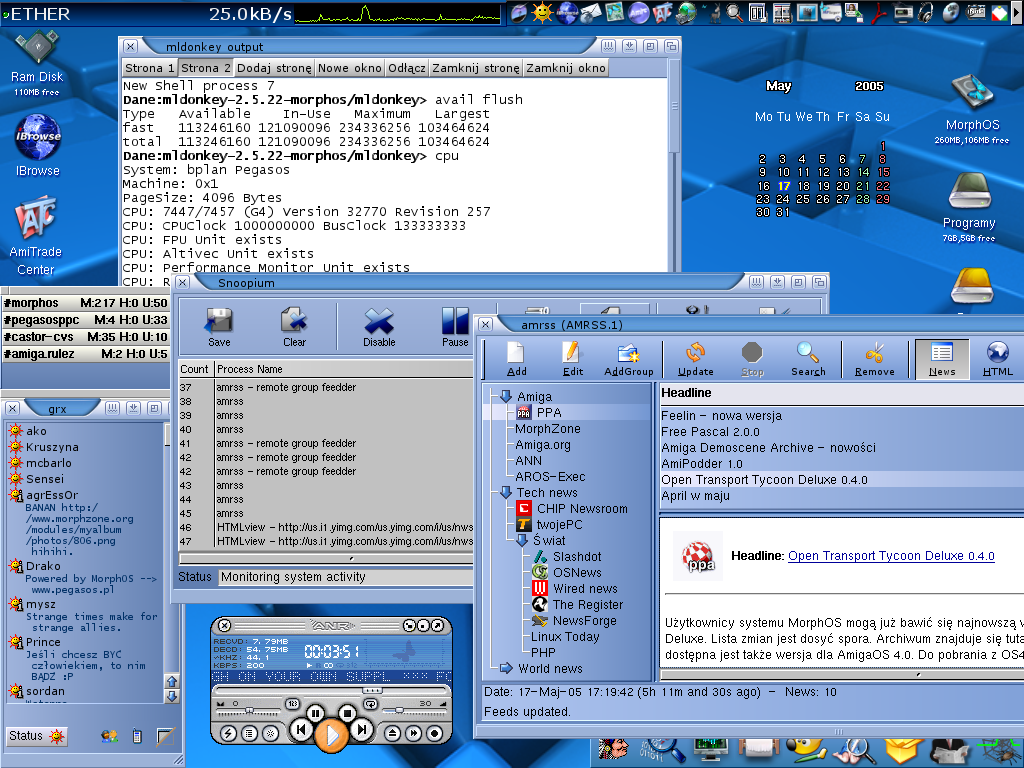Update feeds with the Update icon
1024x768 pixels.
[696, 359]
